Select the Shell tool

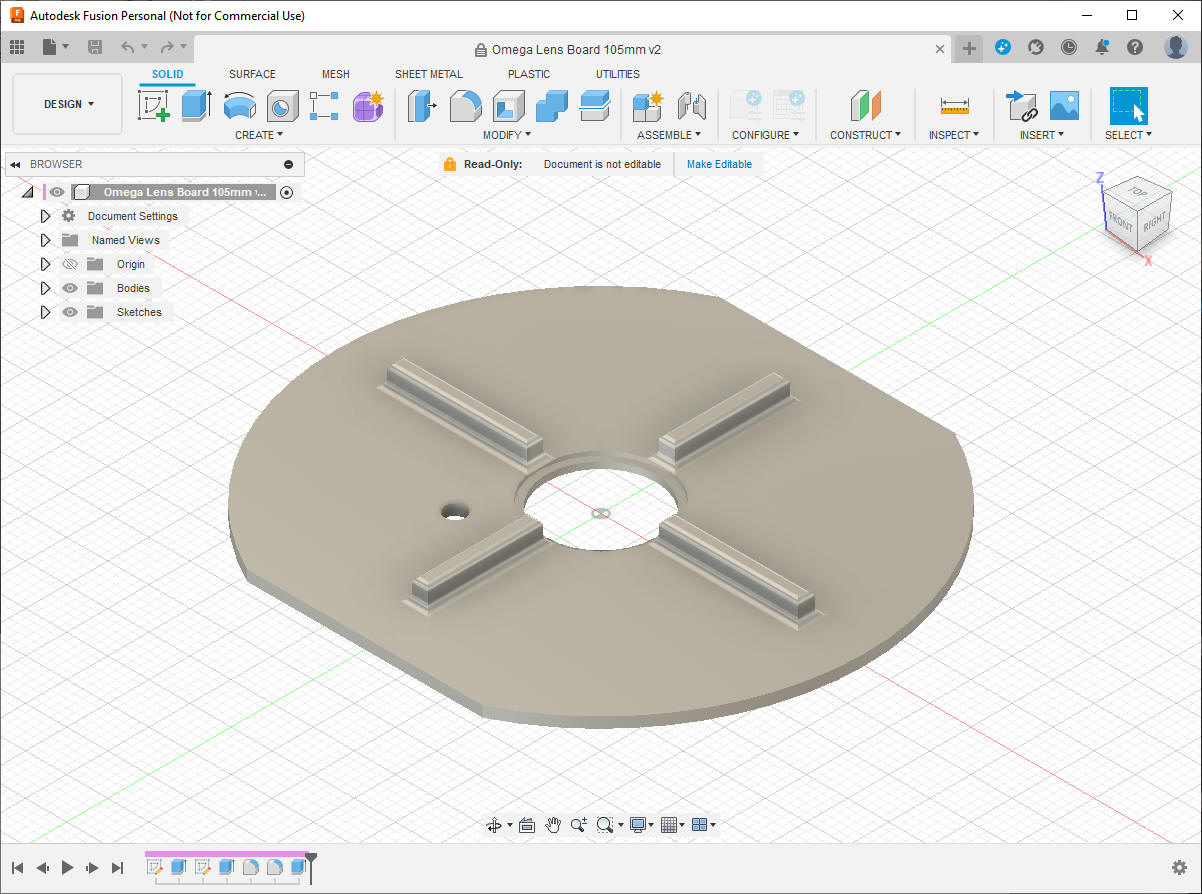(x=509, y=105)
